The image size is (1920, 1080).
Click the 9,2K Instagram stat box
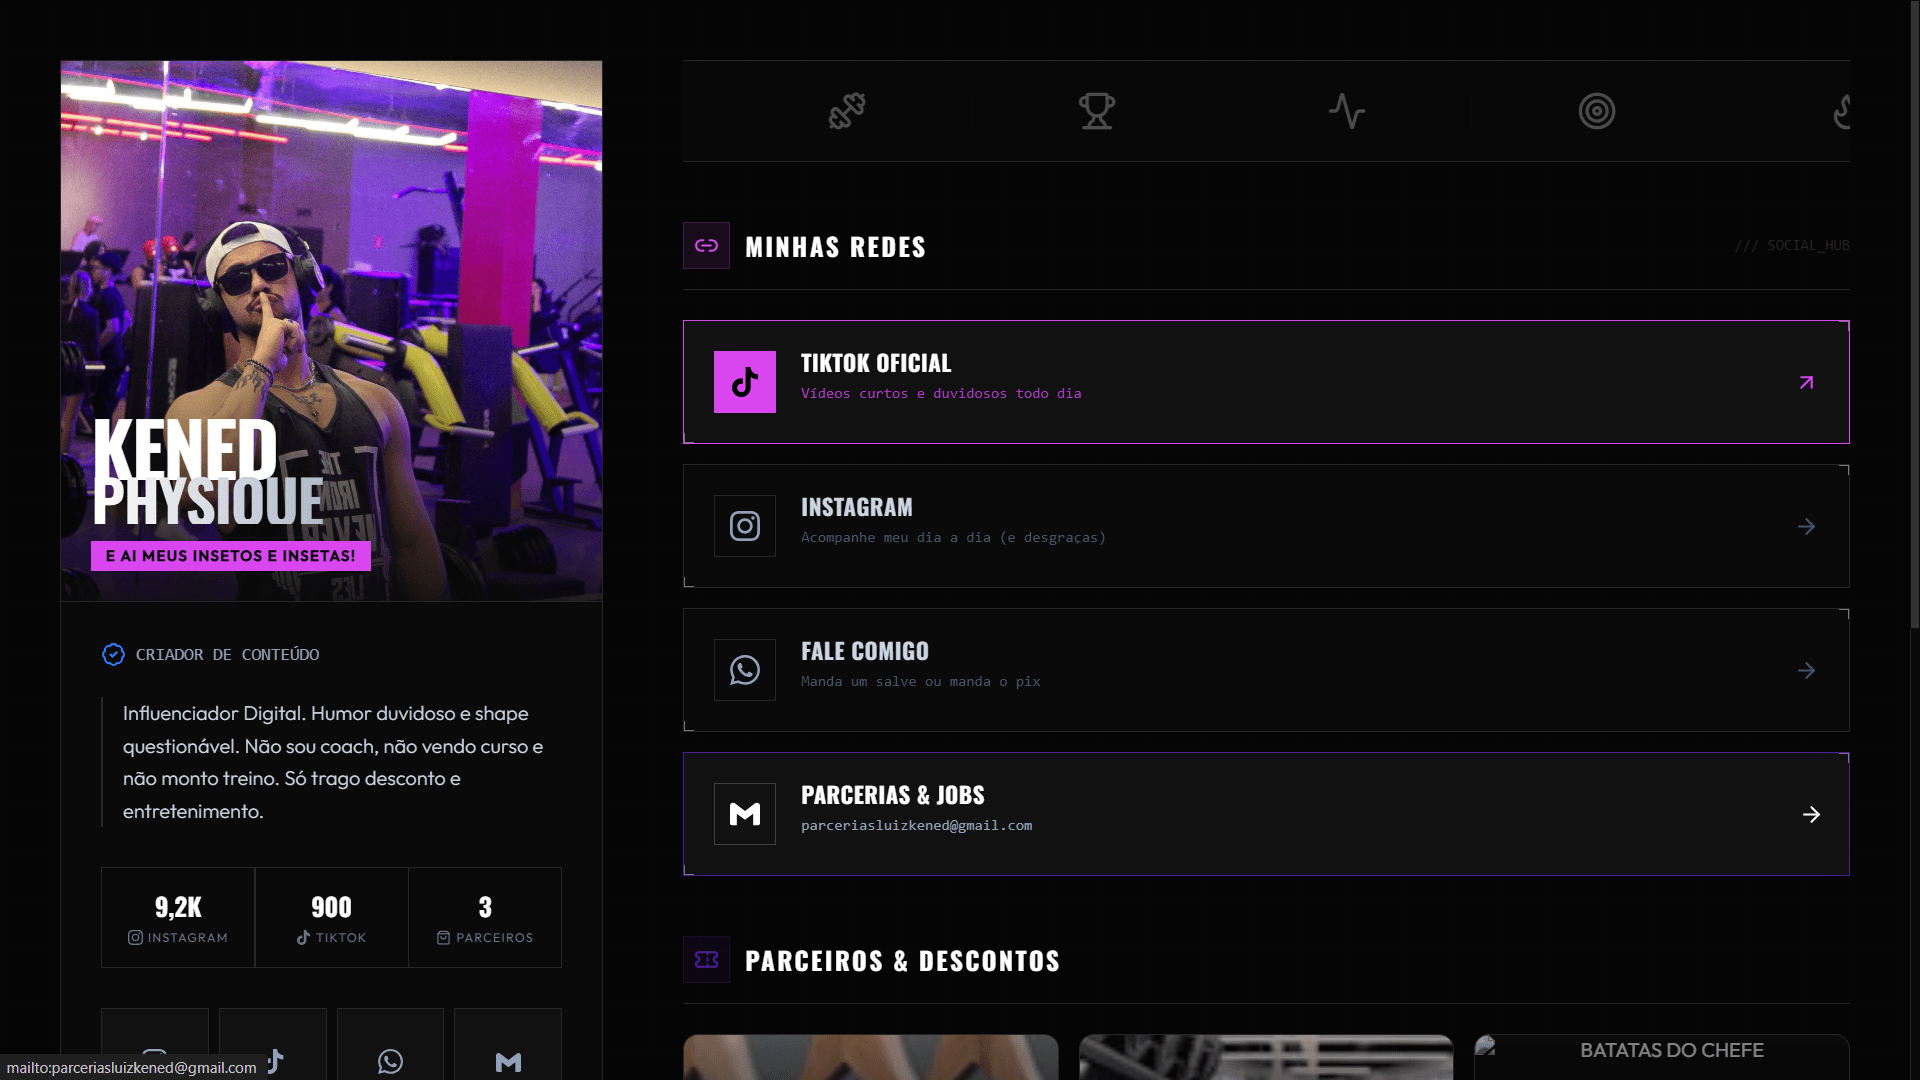tap(178, 918)
